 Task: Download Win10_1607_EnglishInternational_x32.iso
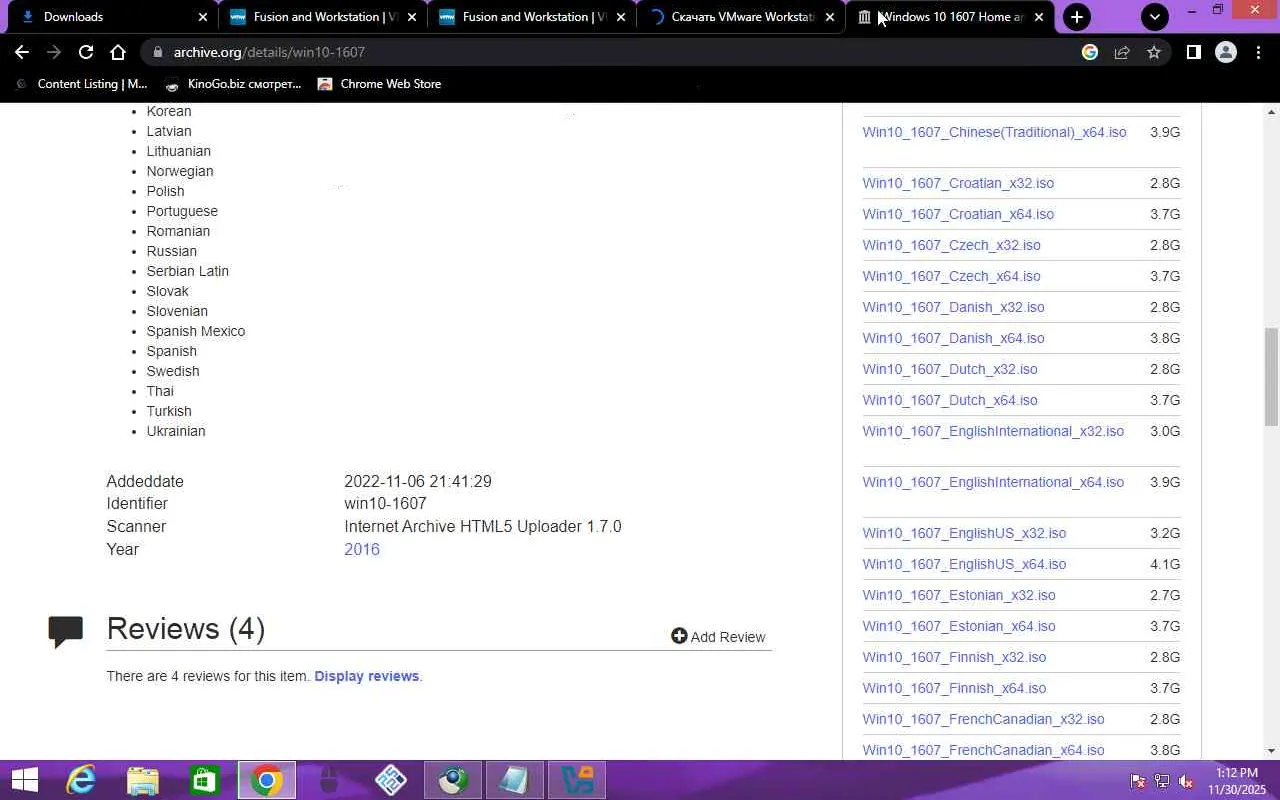point(993,431)
